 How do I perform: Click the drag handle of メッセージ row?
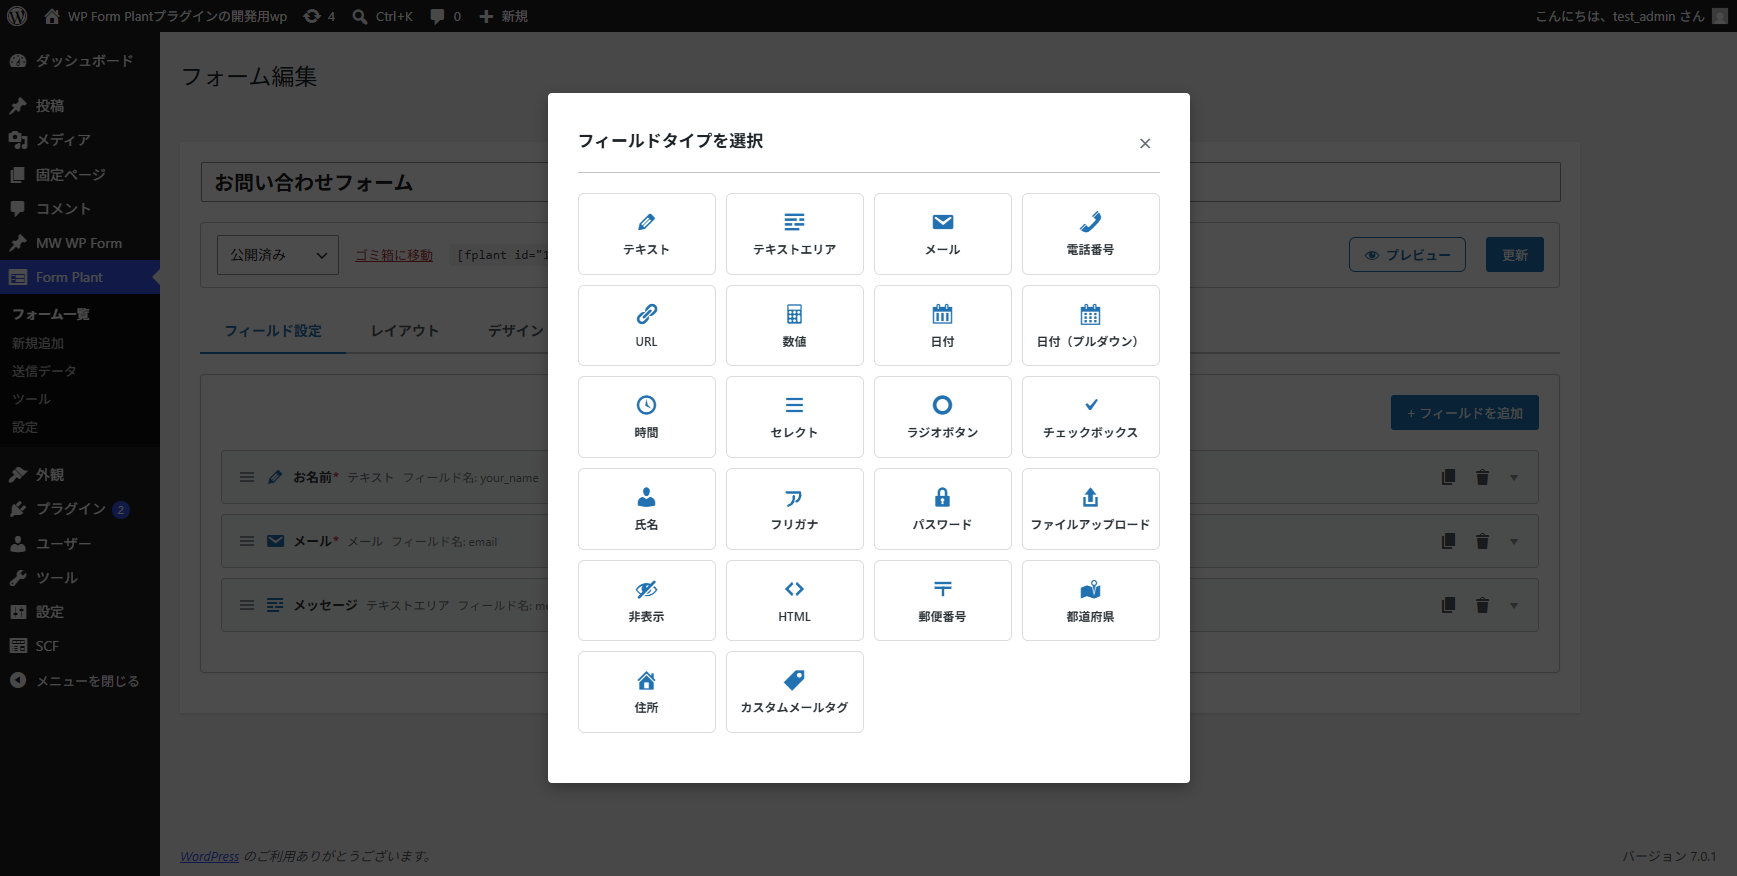point(247,605)
